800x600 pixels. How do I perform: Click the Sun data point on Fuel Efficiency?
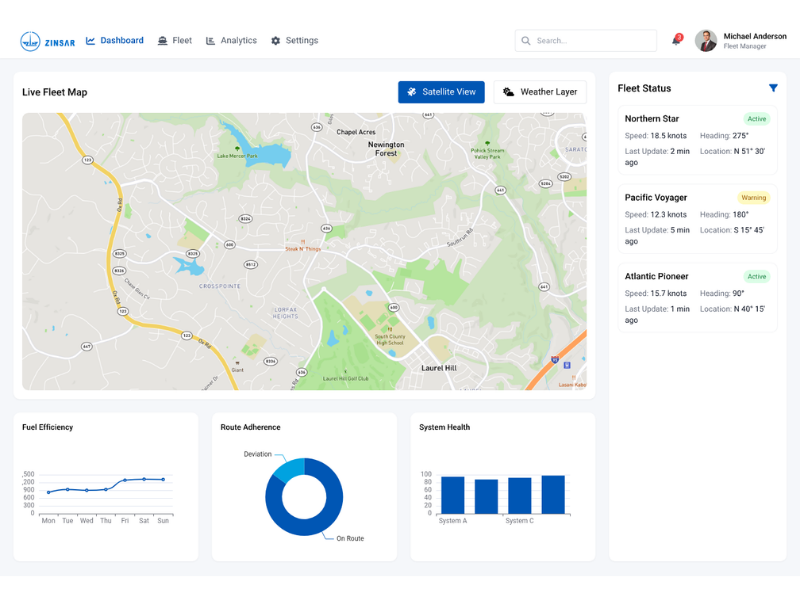(x=163, y=480)
